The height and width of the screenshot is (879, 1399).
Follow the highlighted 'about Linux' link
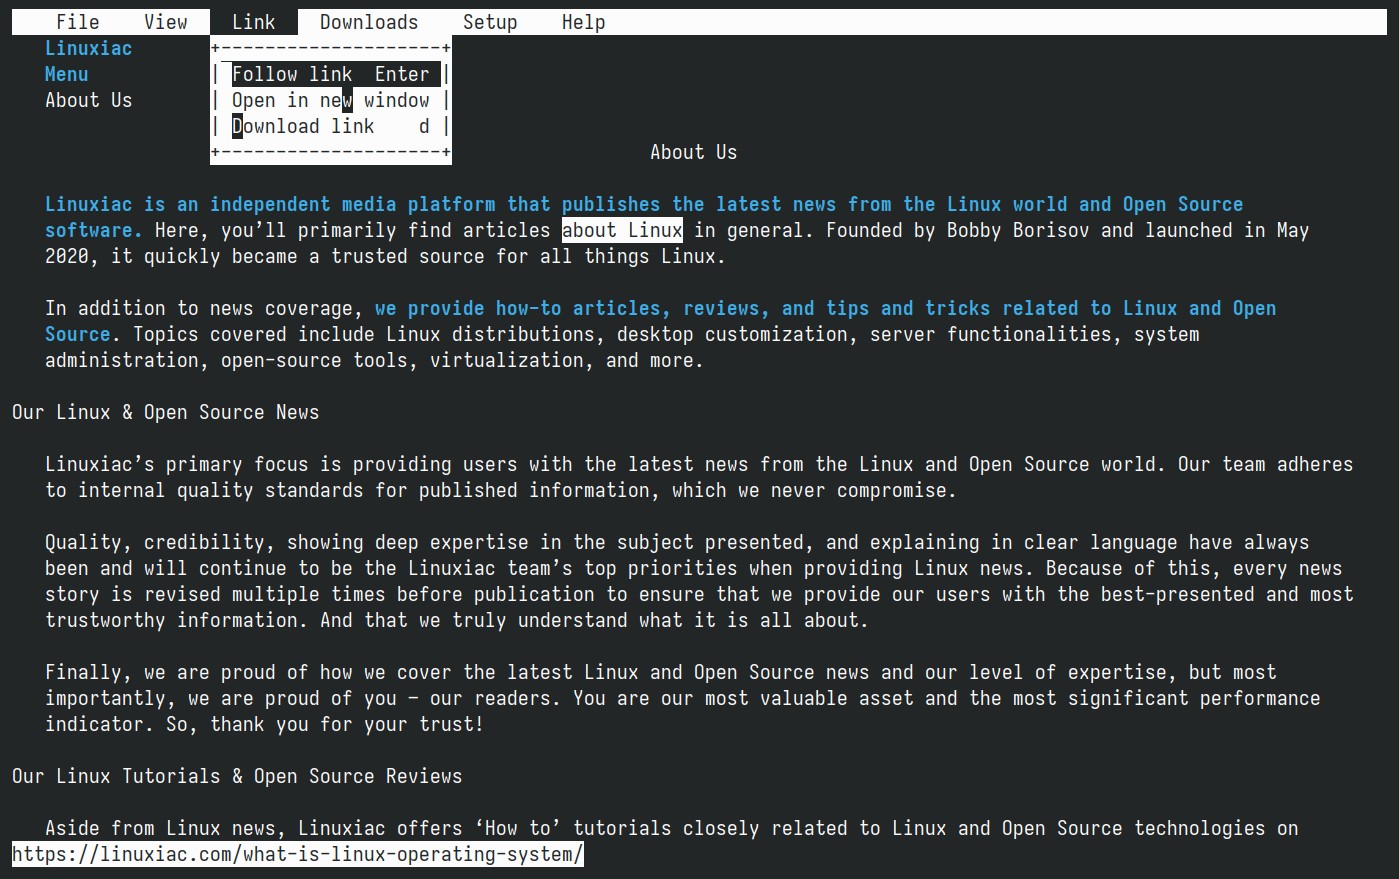(622, 230)
